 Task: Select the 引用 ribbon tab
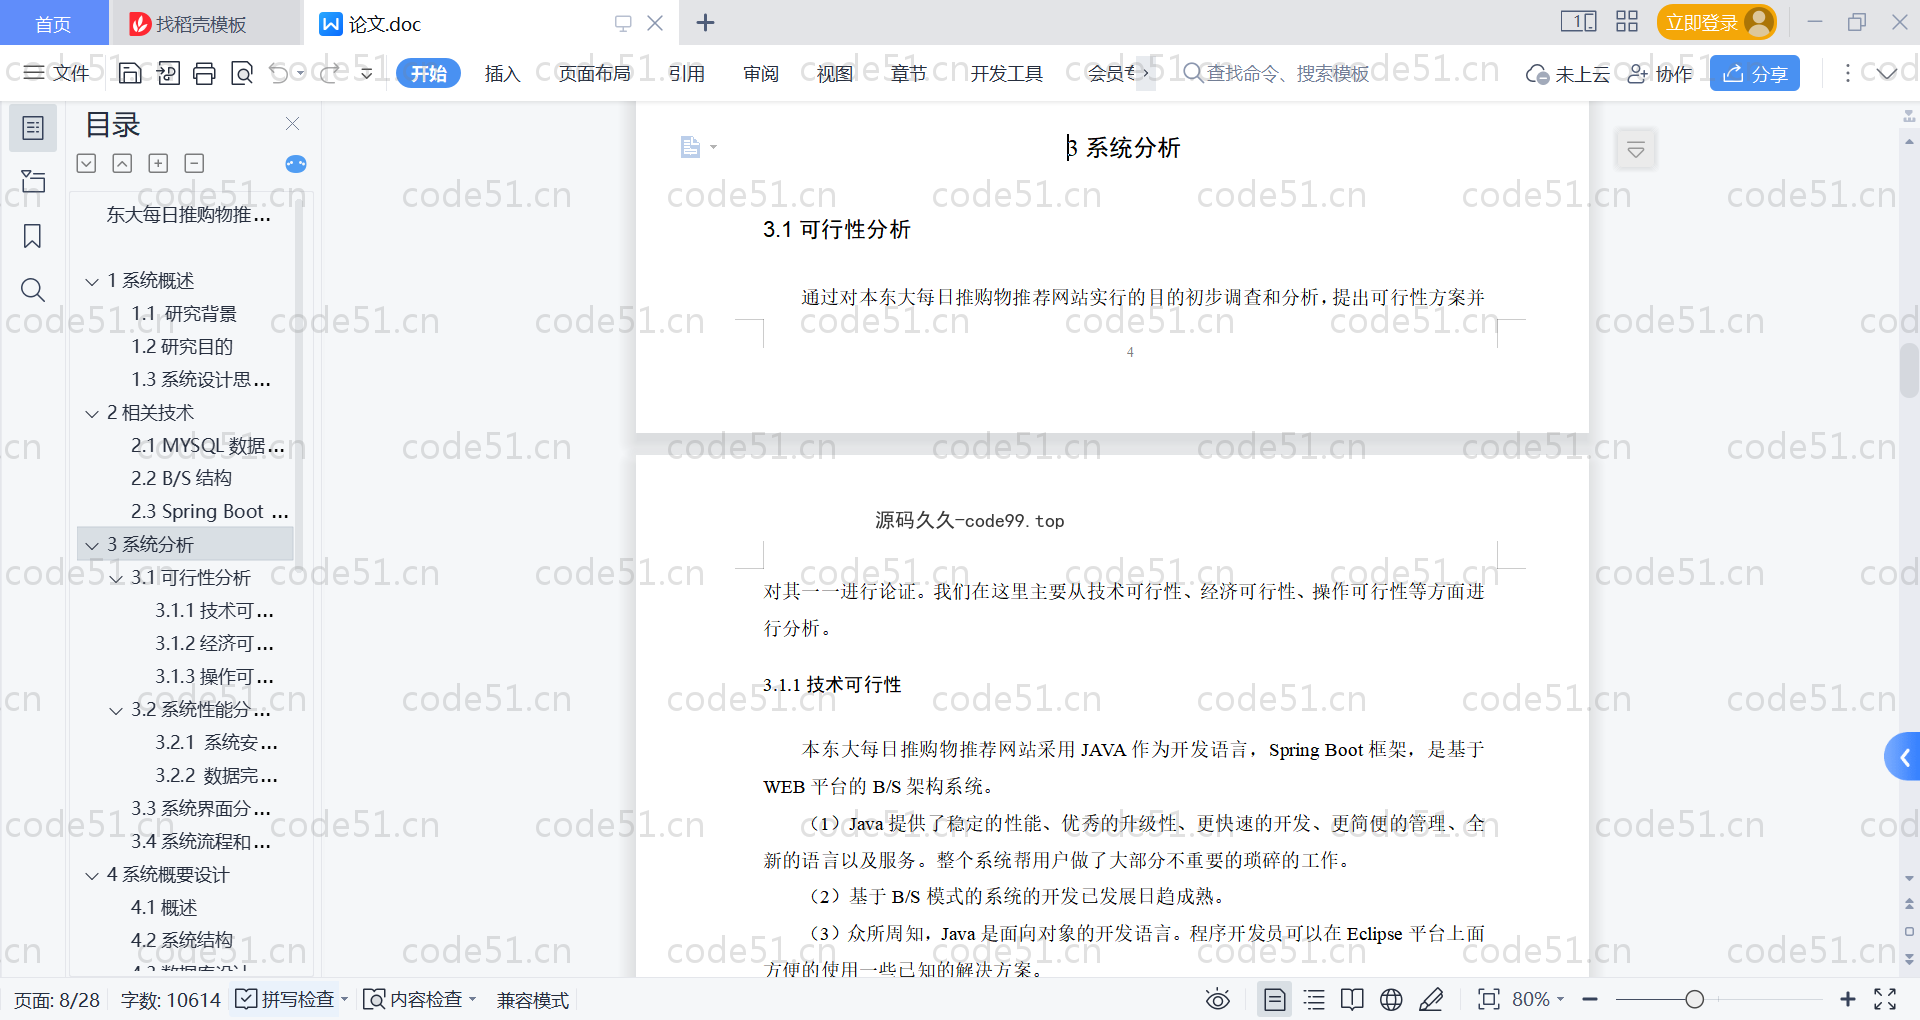[x=686, y=73]
